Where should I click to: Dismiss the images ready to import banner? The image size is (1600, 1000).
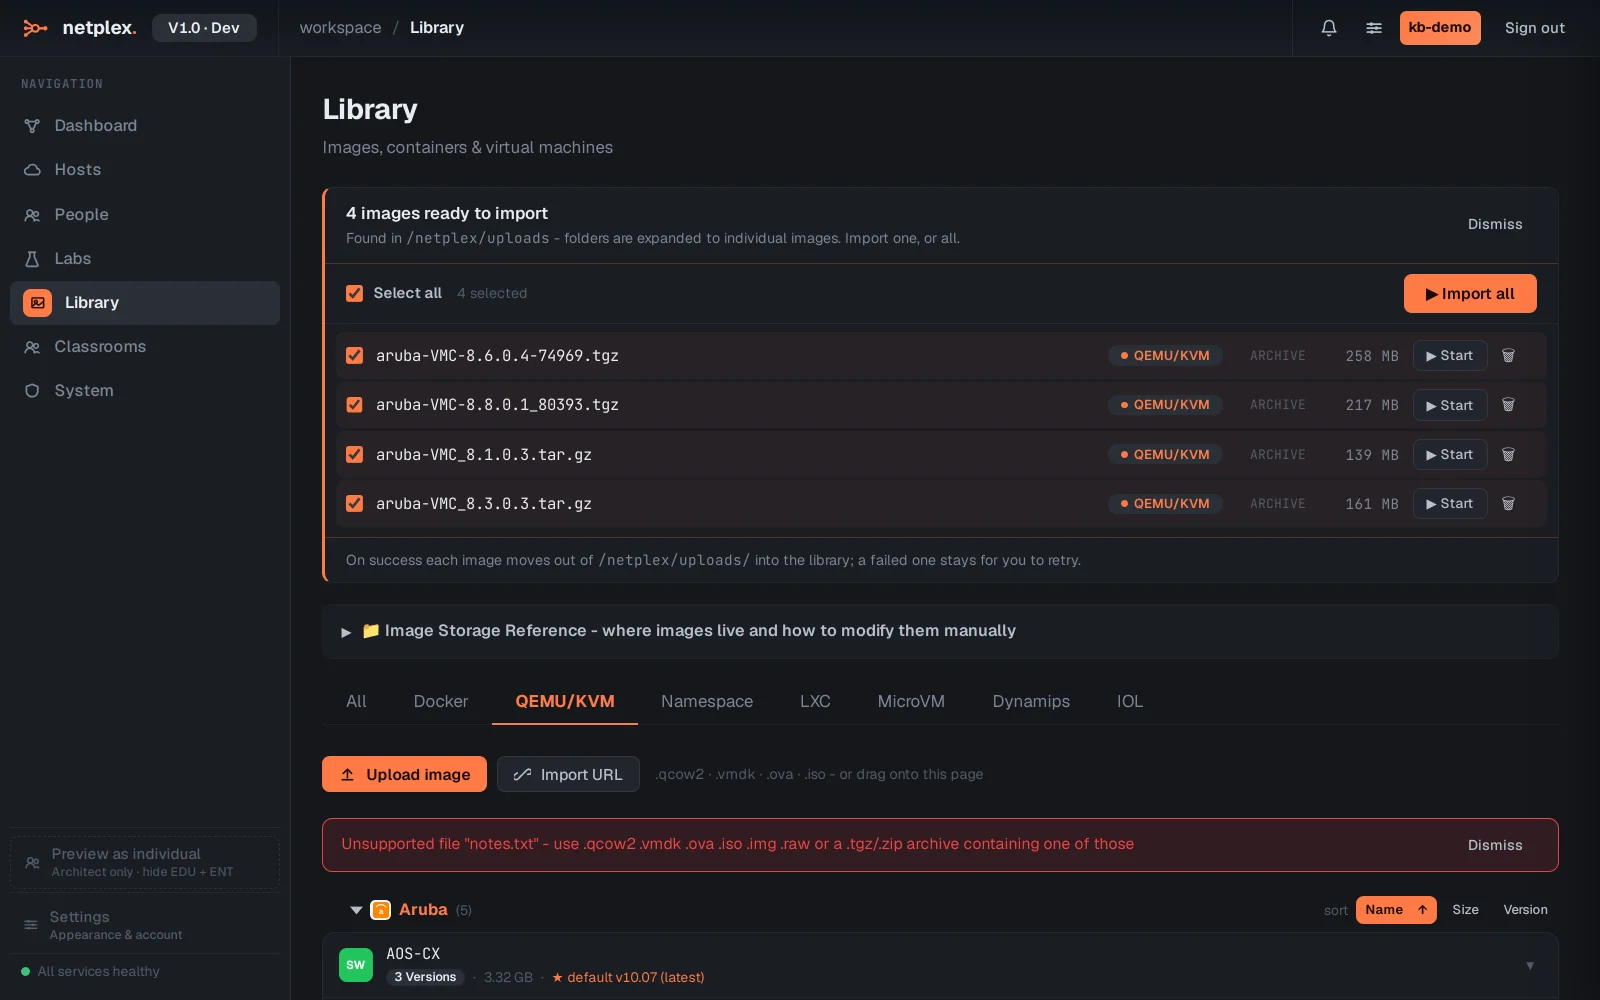point(1495,225)
